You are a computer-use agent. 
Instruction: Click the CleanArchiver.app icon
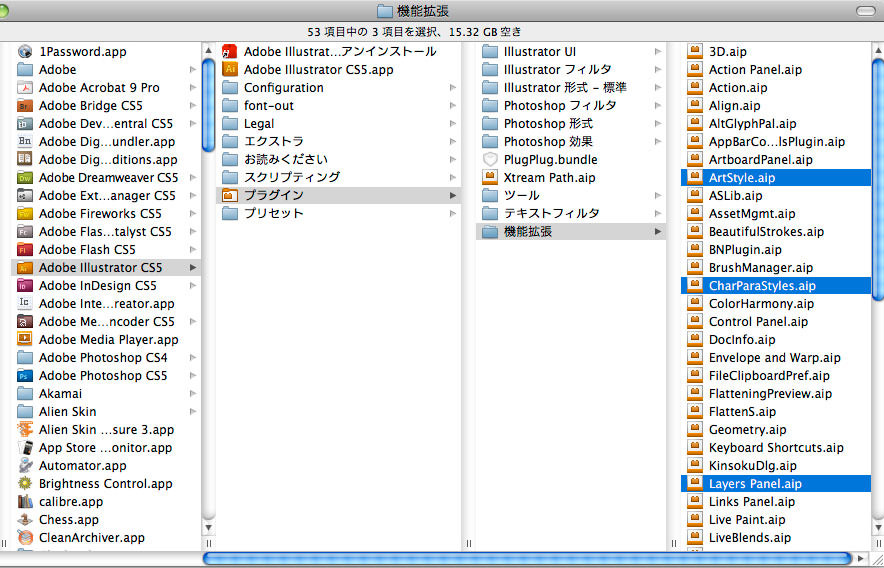(25, 538)
